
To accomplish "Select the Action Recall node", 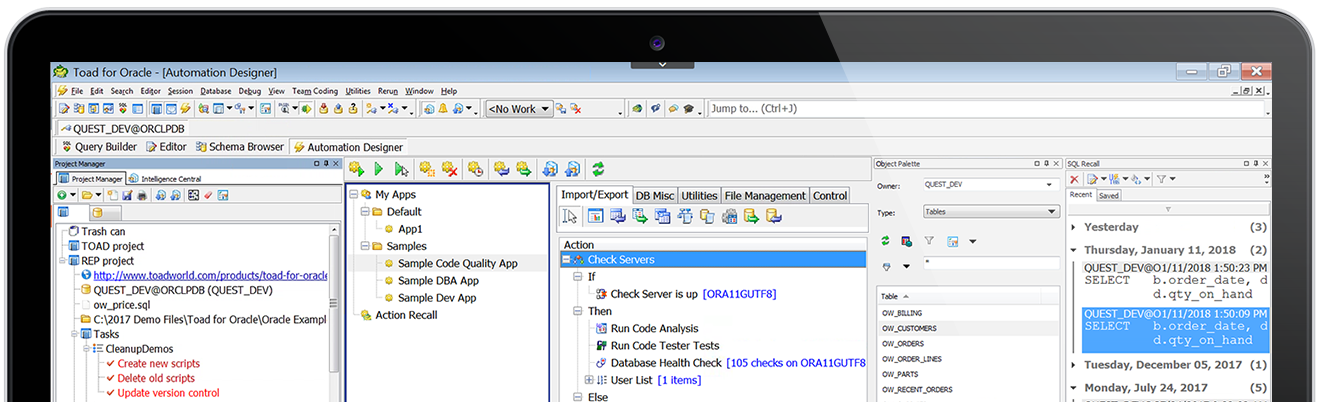I will [x=406, y=315].
